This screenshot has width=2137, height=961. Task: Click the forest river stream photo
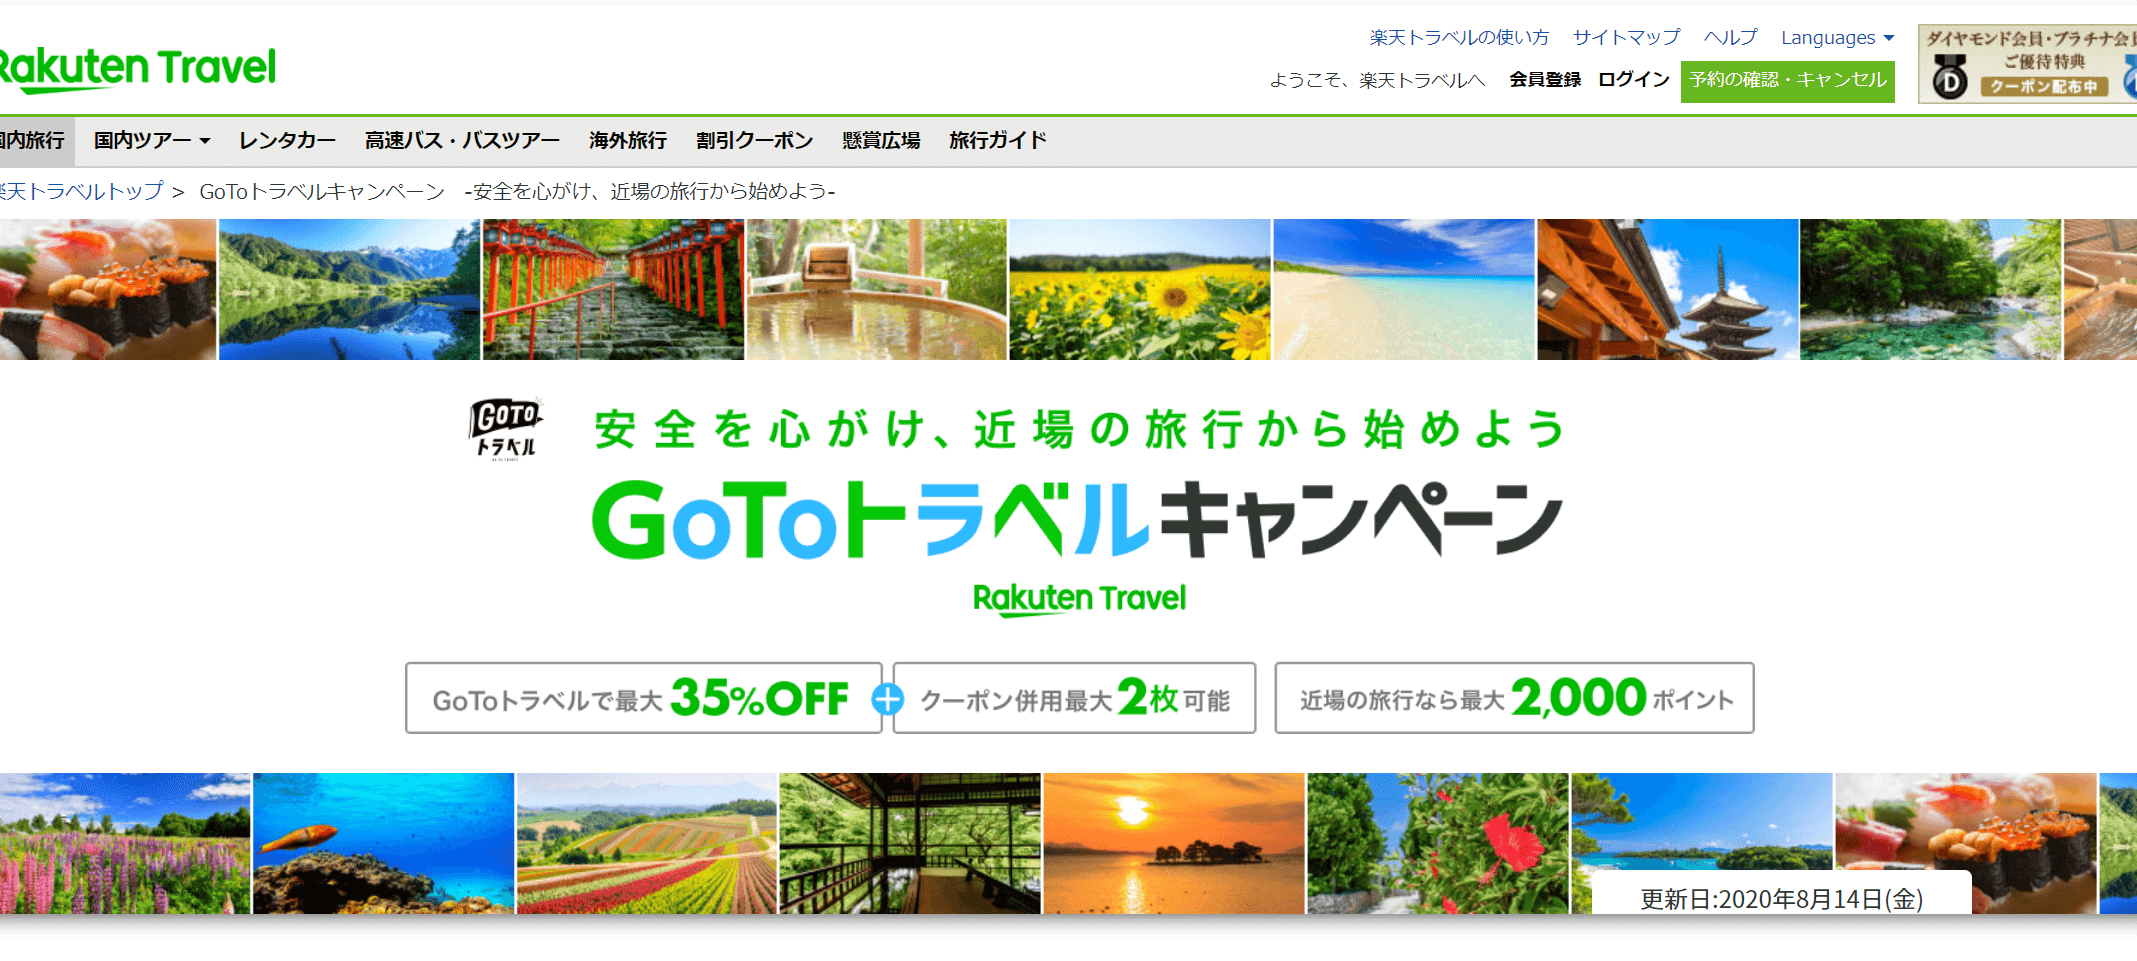(1931, 290)
